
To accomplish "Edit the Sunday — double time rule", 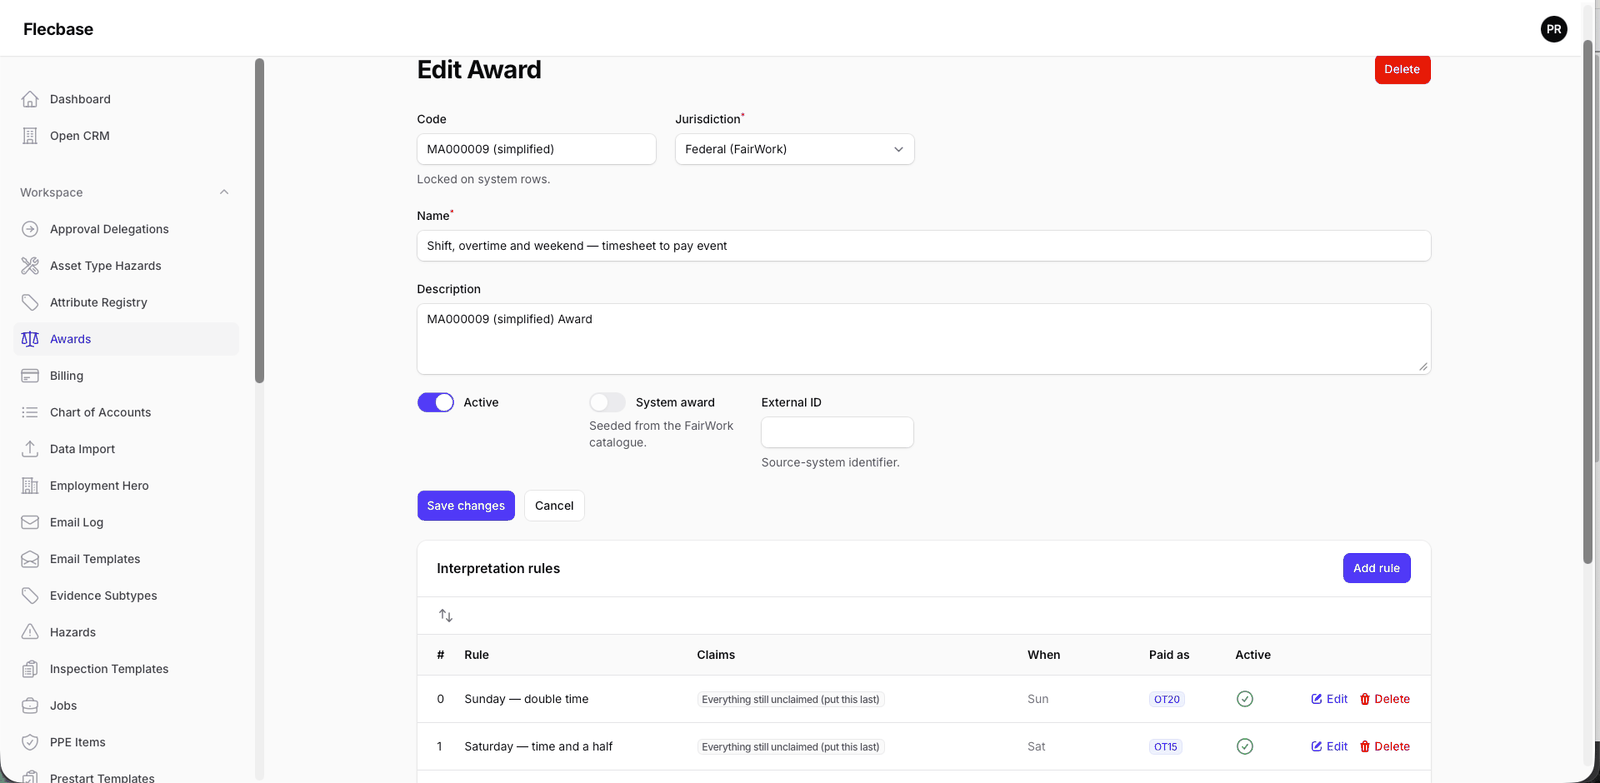I will tap(1329, 699).
